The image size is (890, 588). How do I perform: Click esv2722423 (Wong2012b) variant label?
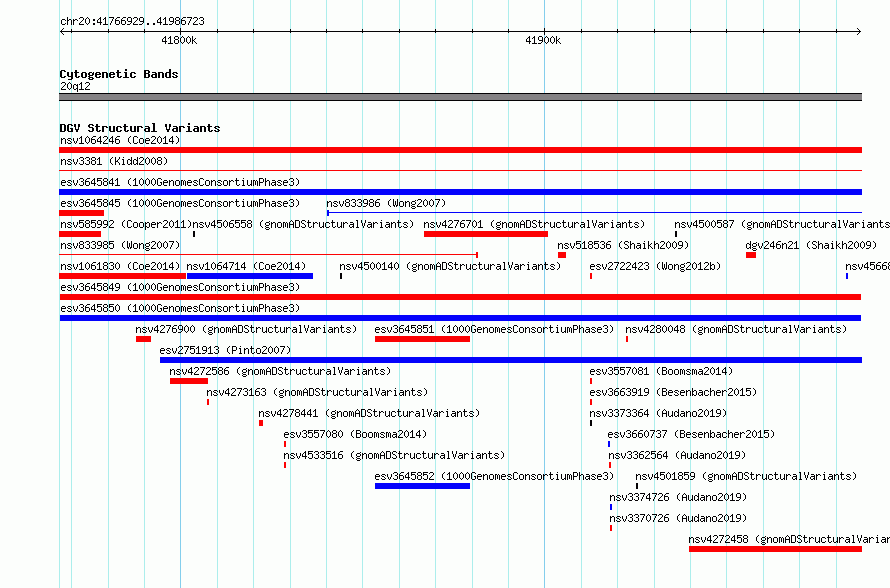(655, 266)
